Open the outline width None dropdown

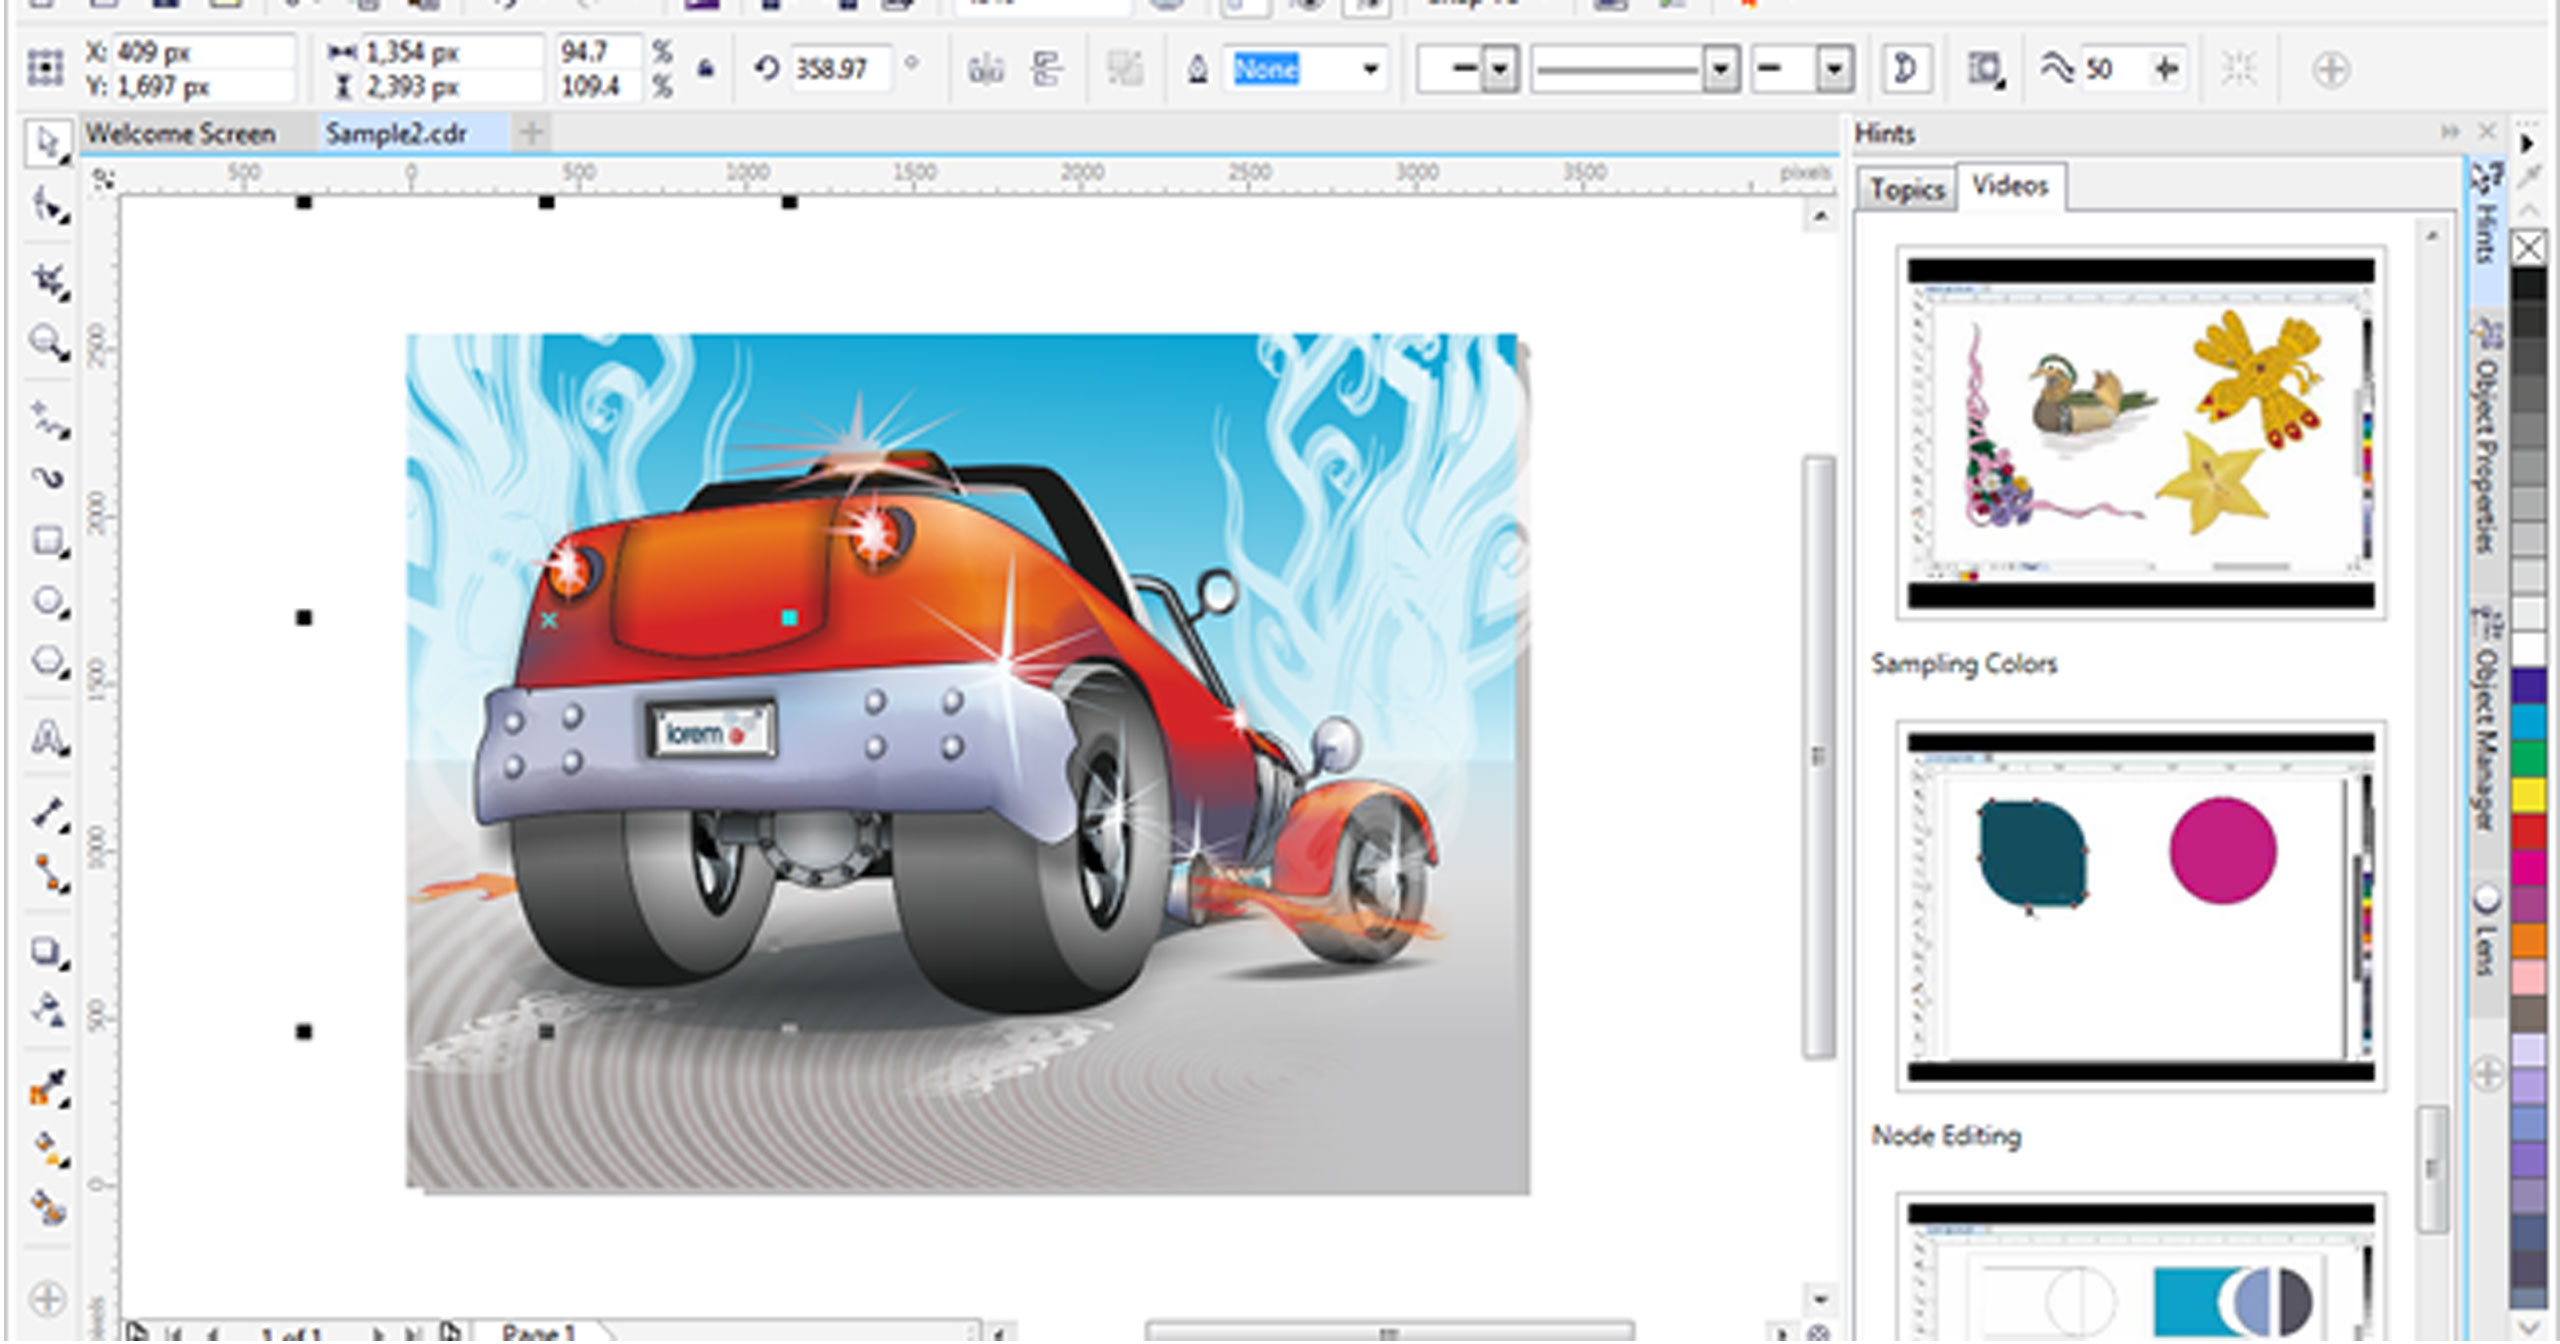pos(1370,69)
